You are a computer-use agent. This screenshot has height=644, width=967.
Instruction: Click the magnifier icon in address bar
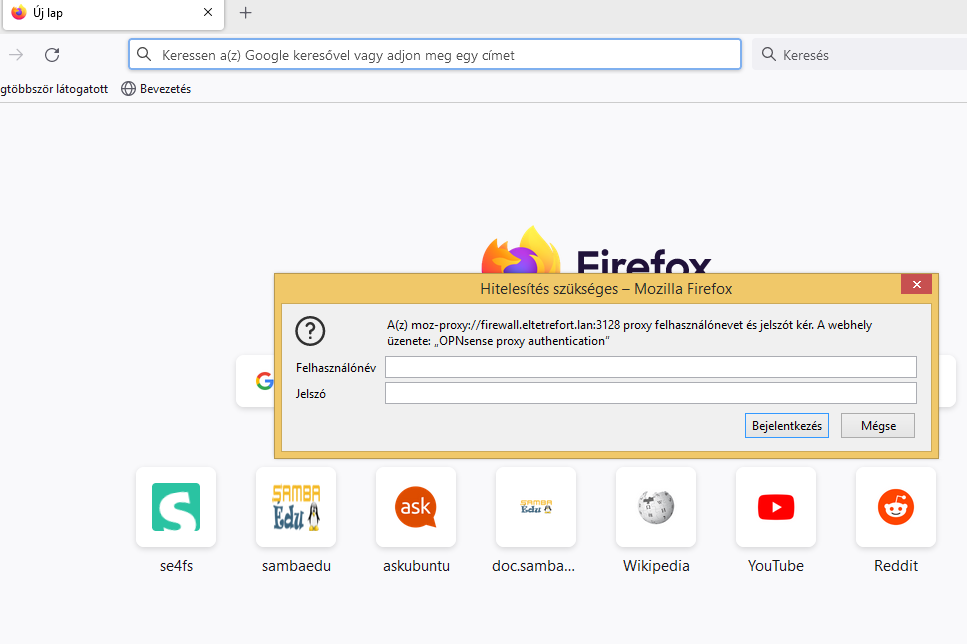click(x=144, y=54)
